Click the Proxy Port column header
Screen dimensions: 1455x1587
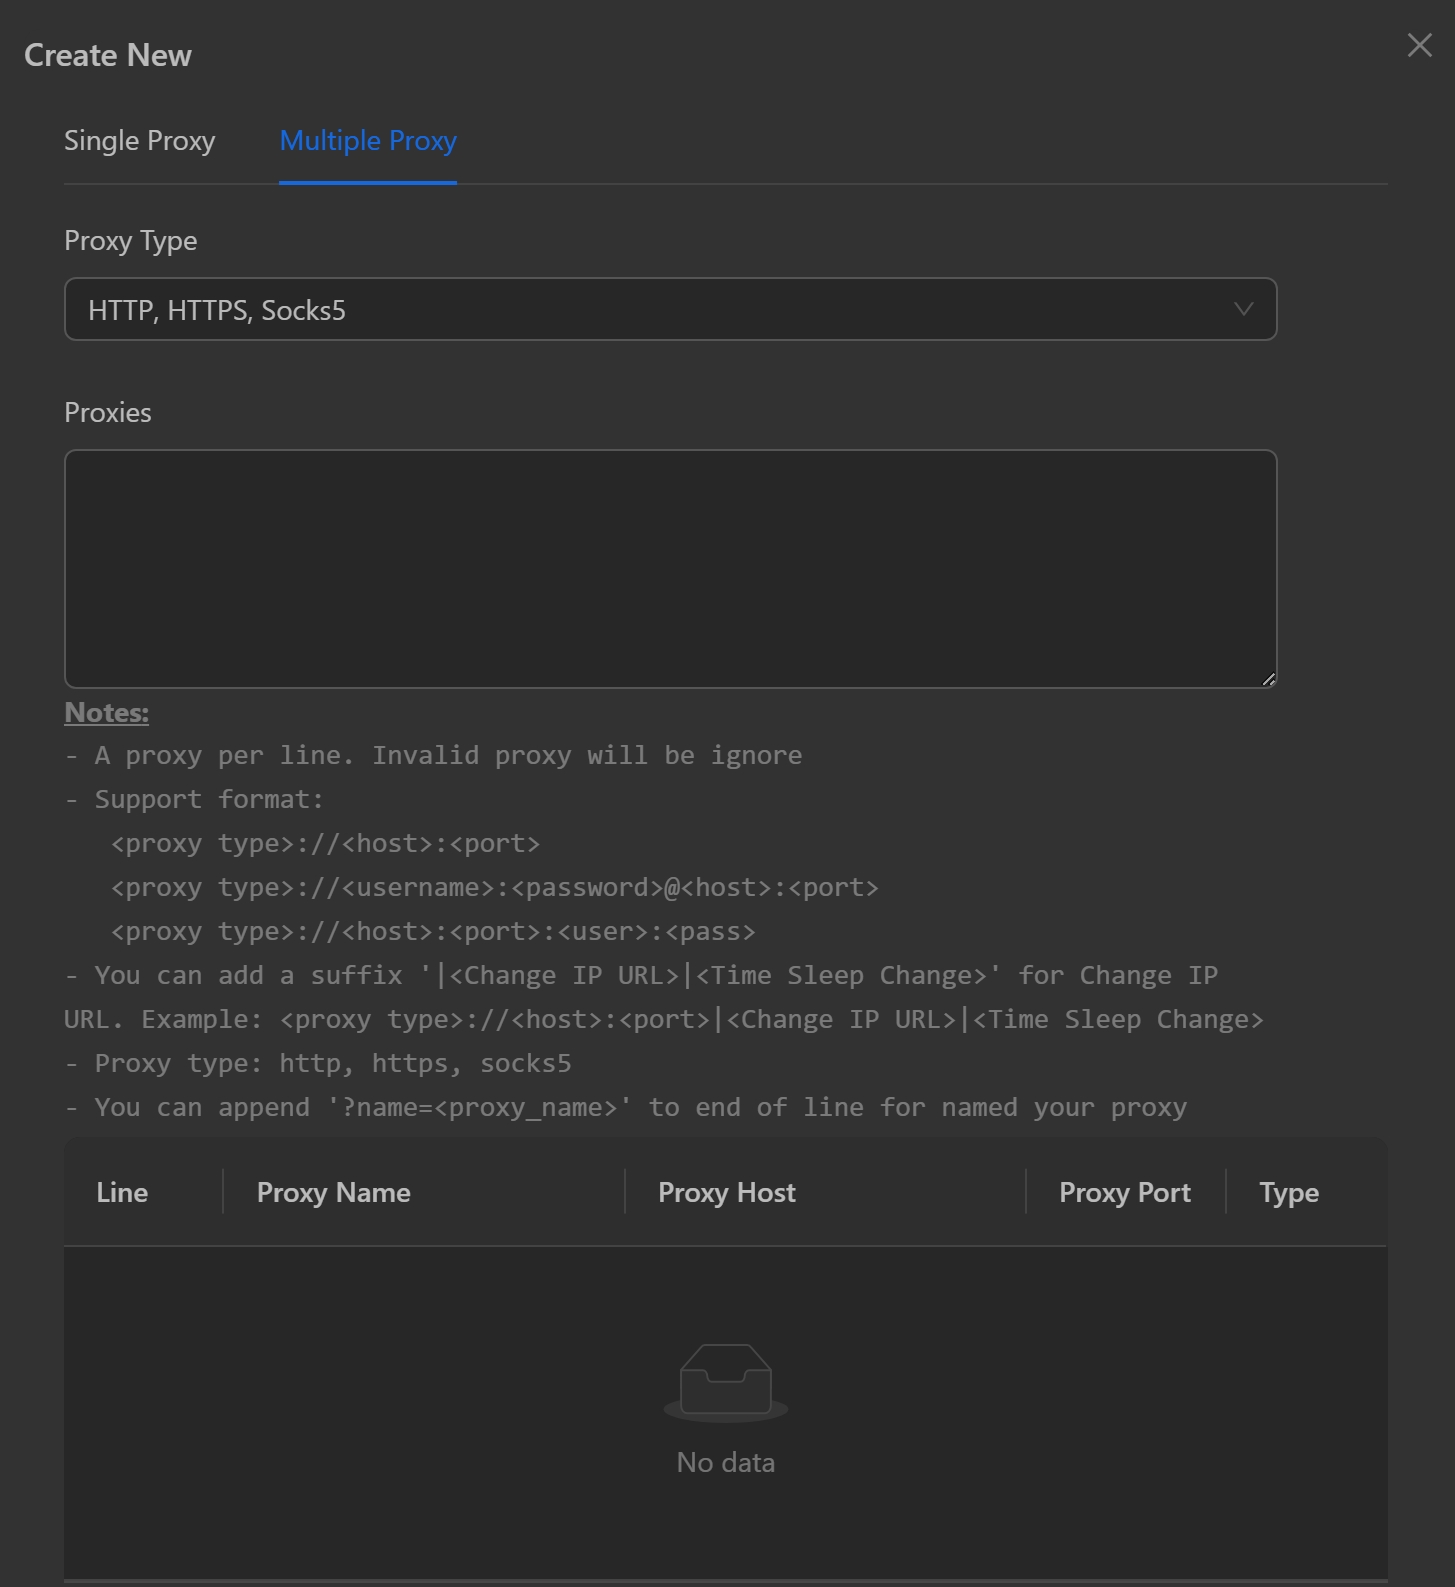[1125, 1192]
